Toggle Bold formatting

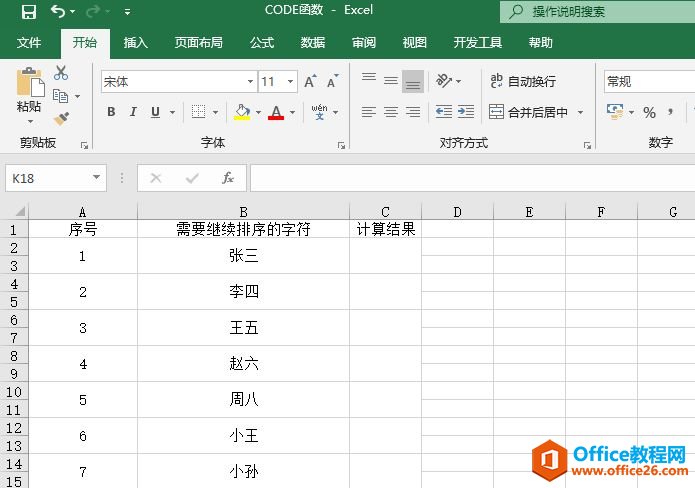click(111, 112)
